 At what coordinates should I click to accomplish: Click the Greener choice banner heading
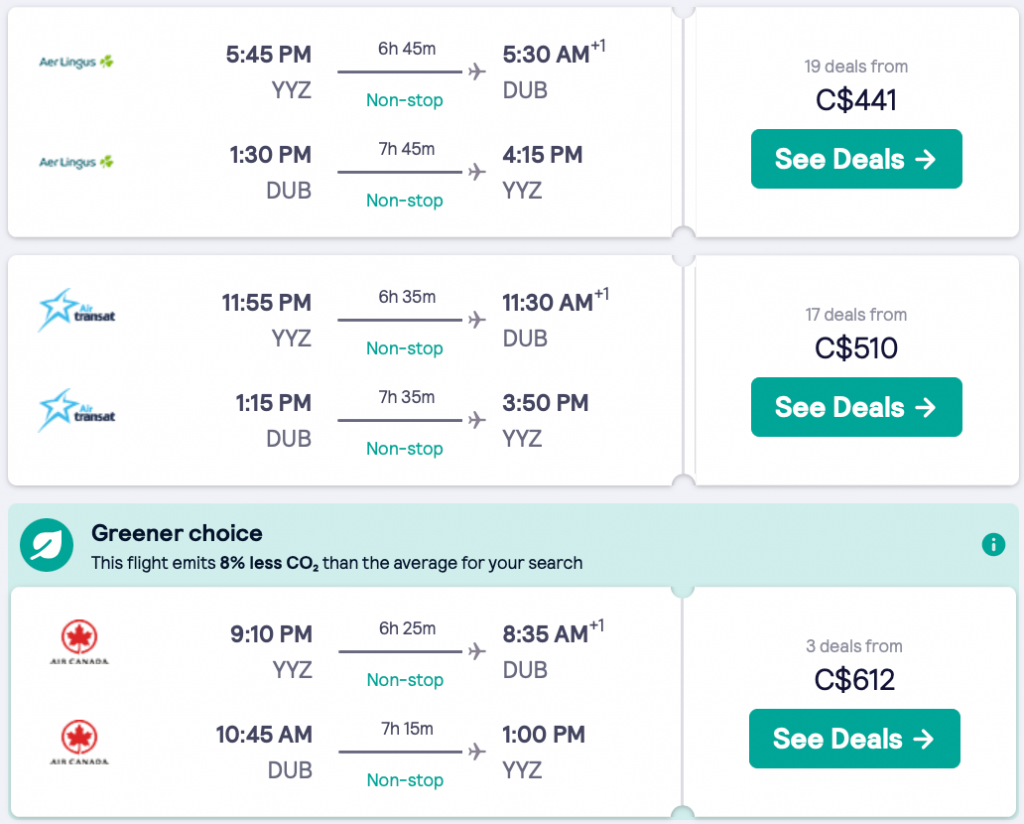(177, 533)
